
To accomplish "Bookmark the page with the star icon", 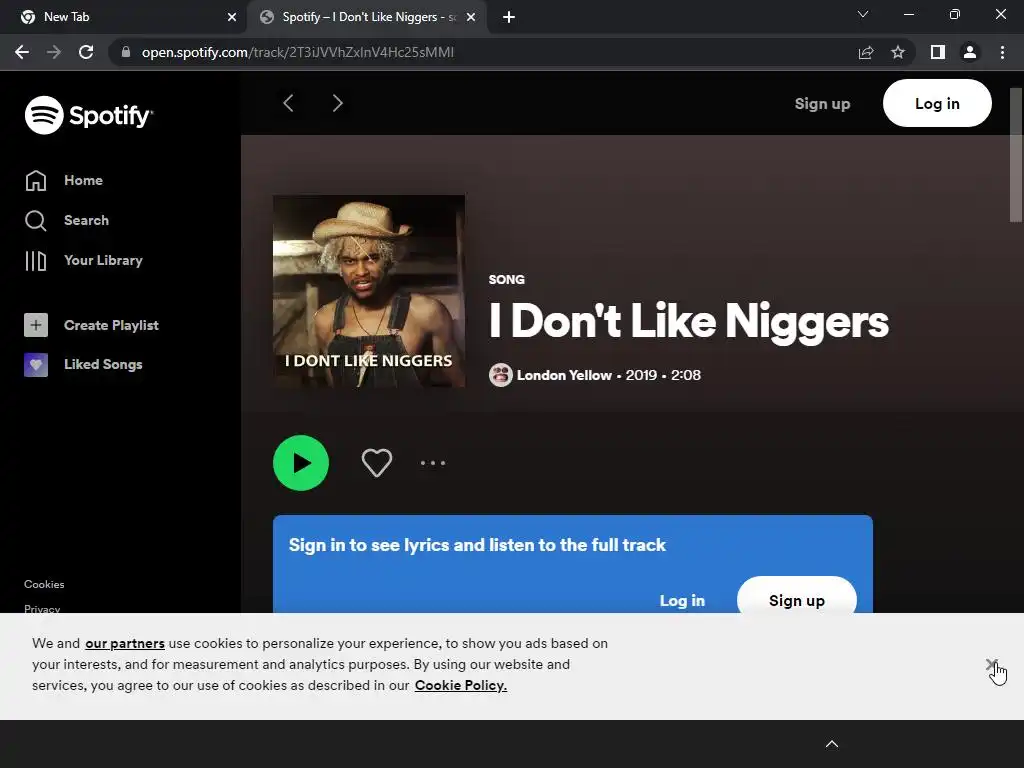I will point(898,52).
